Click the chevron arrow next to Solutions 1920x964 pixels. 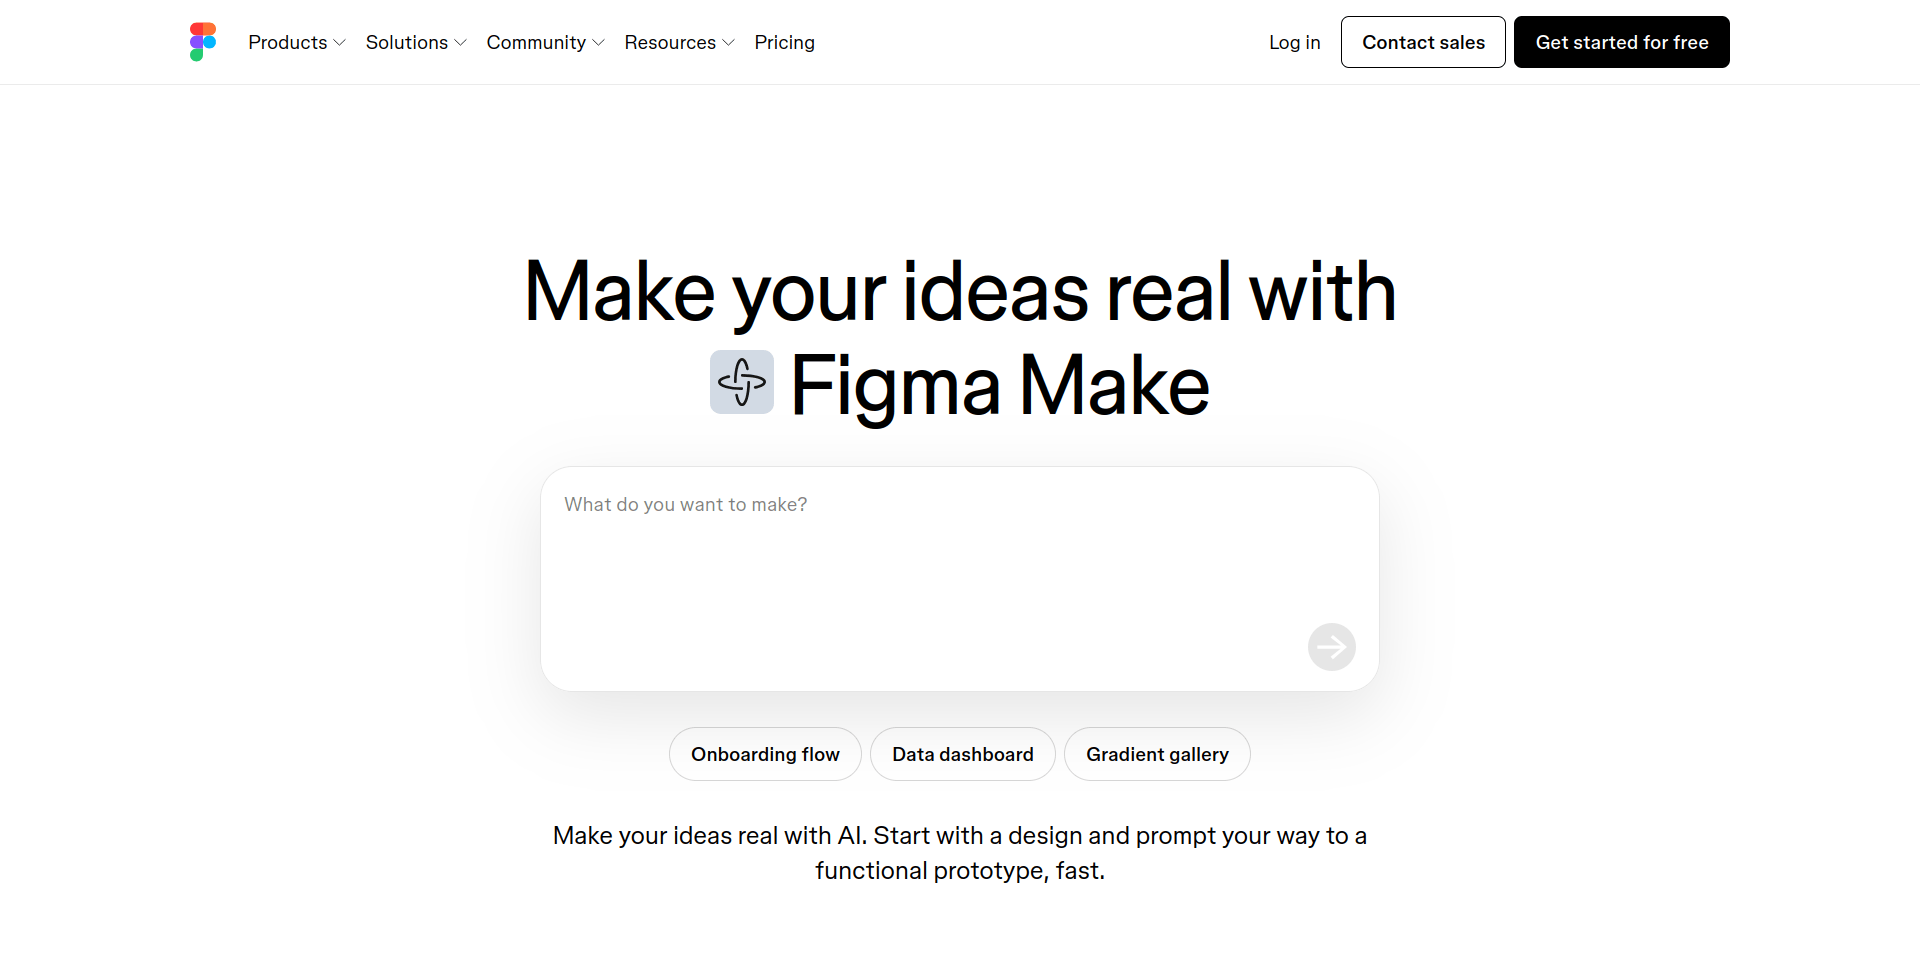(x=461, y=43)
